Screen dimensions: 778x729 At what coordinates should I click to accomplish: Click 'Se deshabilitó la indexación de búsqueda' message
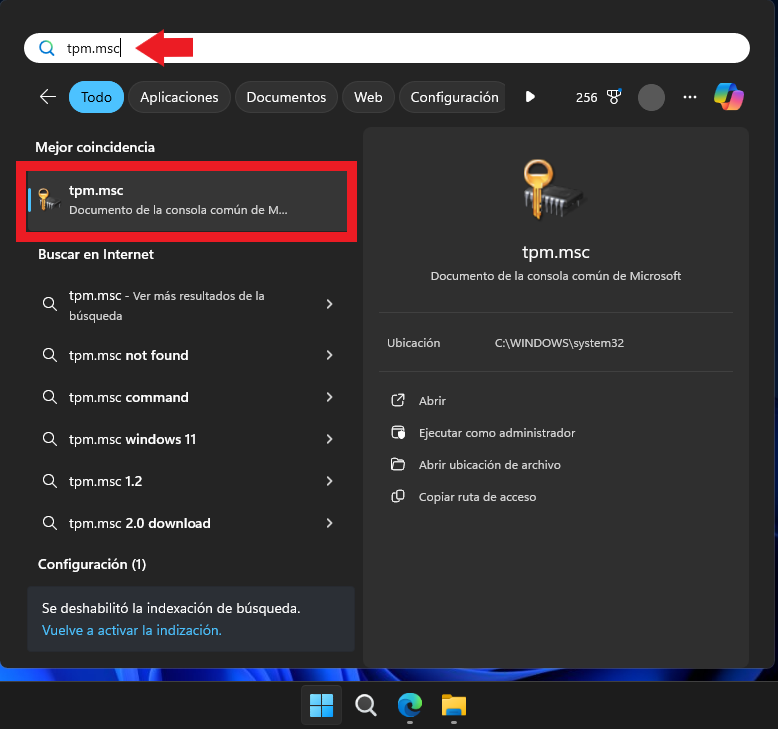tap(171, 608)
